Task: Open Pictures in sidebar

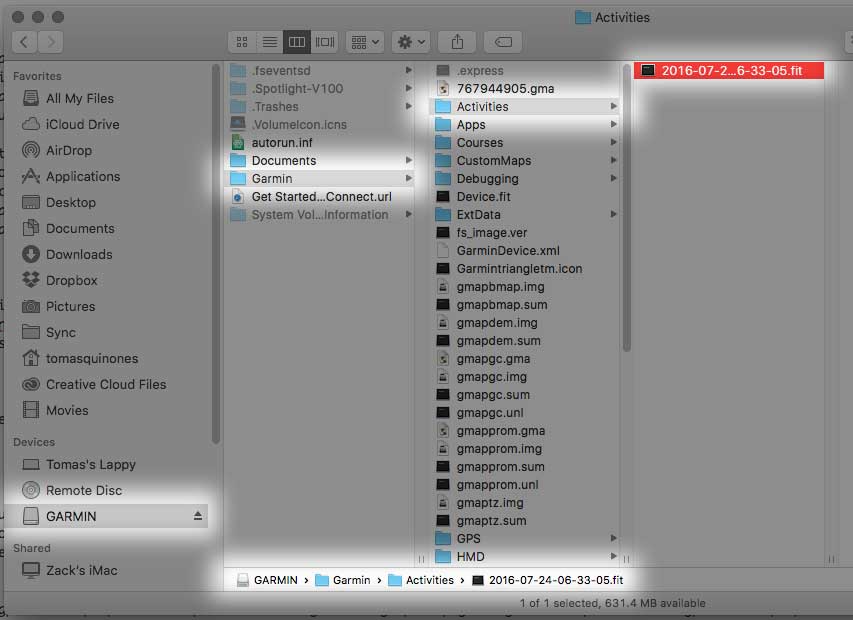Action: point(58,307)
